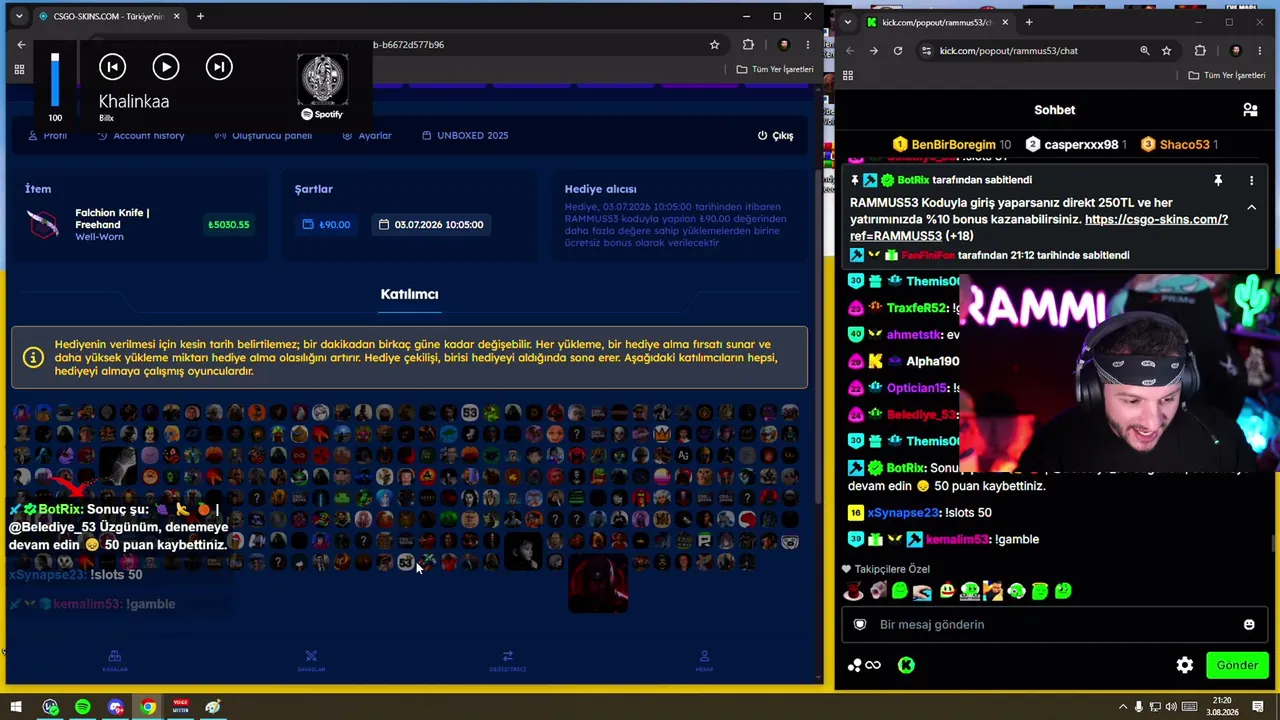This screenshot has height=720, width=1280.
Task: Open Account history
Action: click(x=140, y=135)
